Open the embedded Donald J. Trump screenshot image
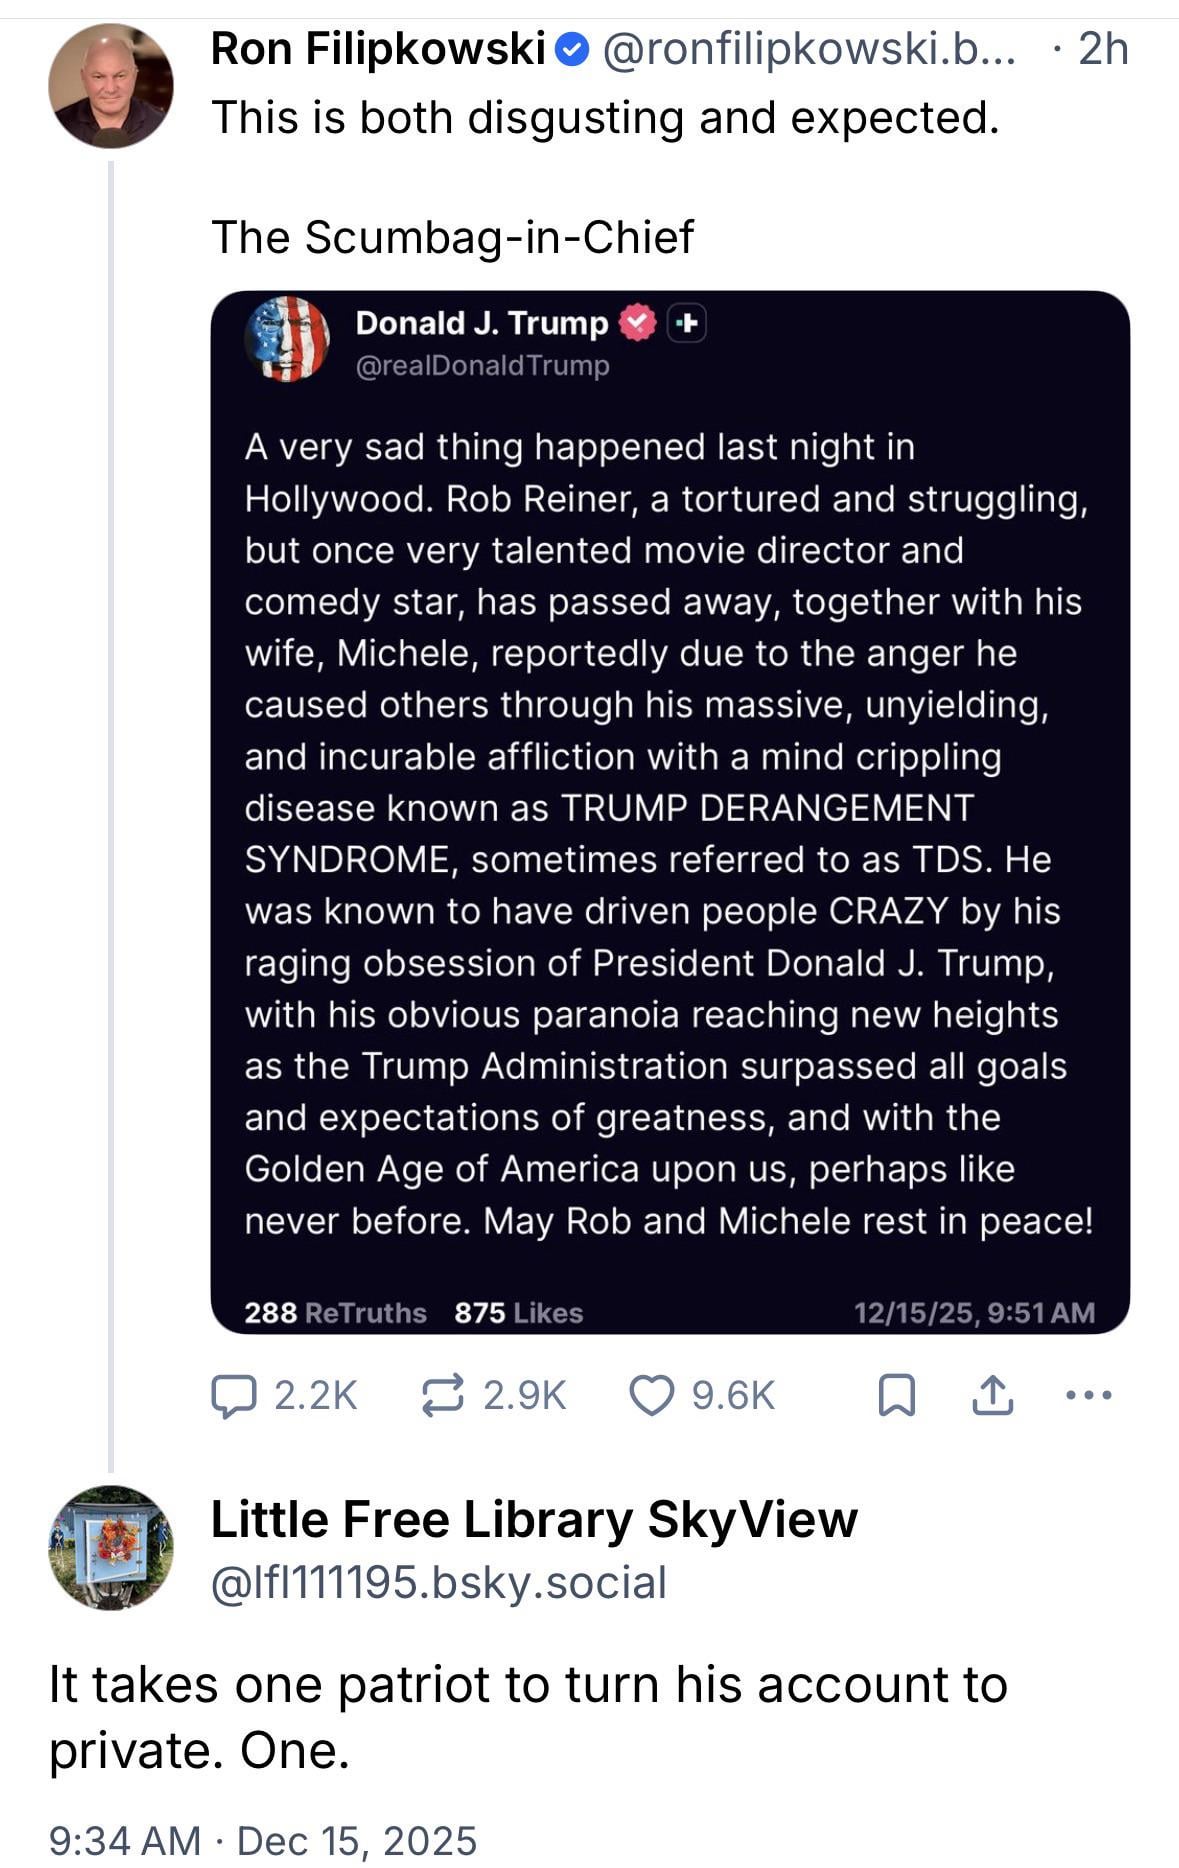 point(670,812)
